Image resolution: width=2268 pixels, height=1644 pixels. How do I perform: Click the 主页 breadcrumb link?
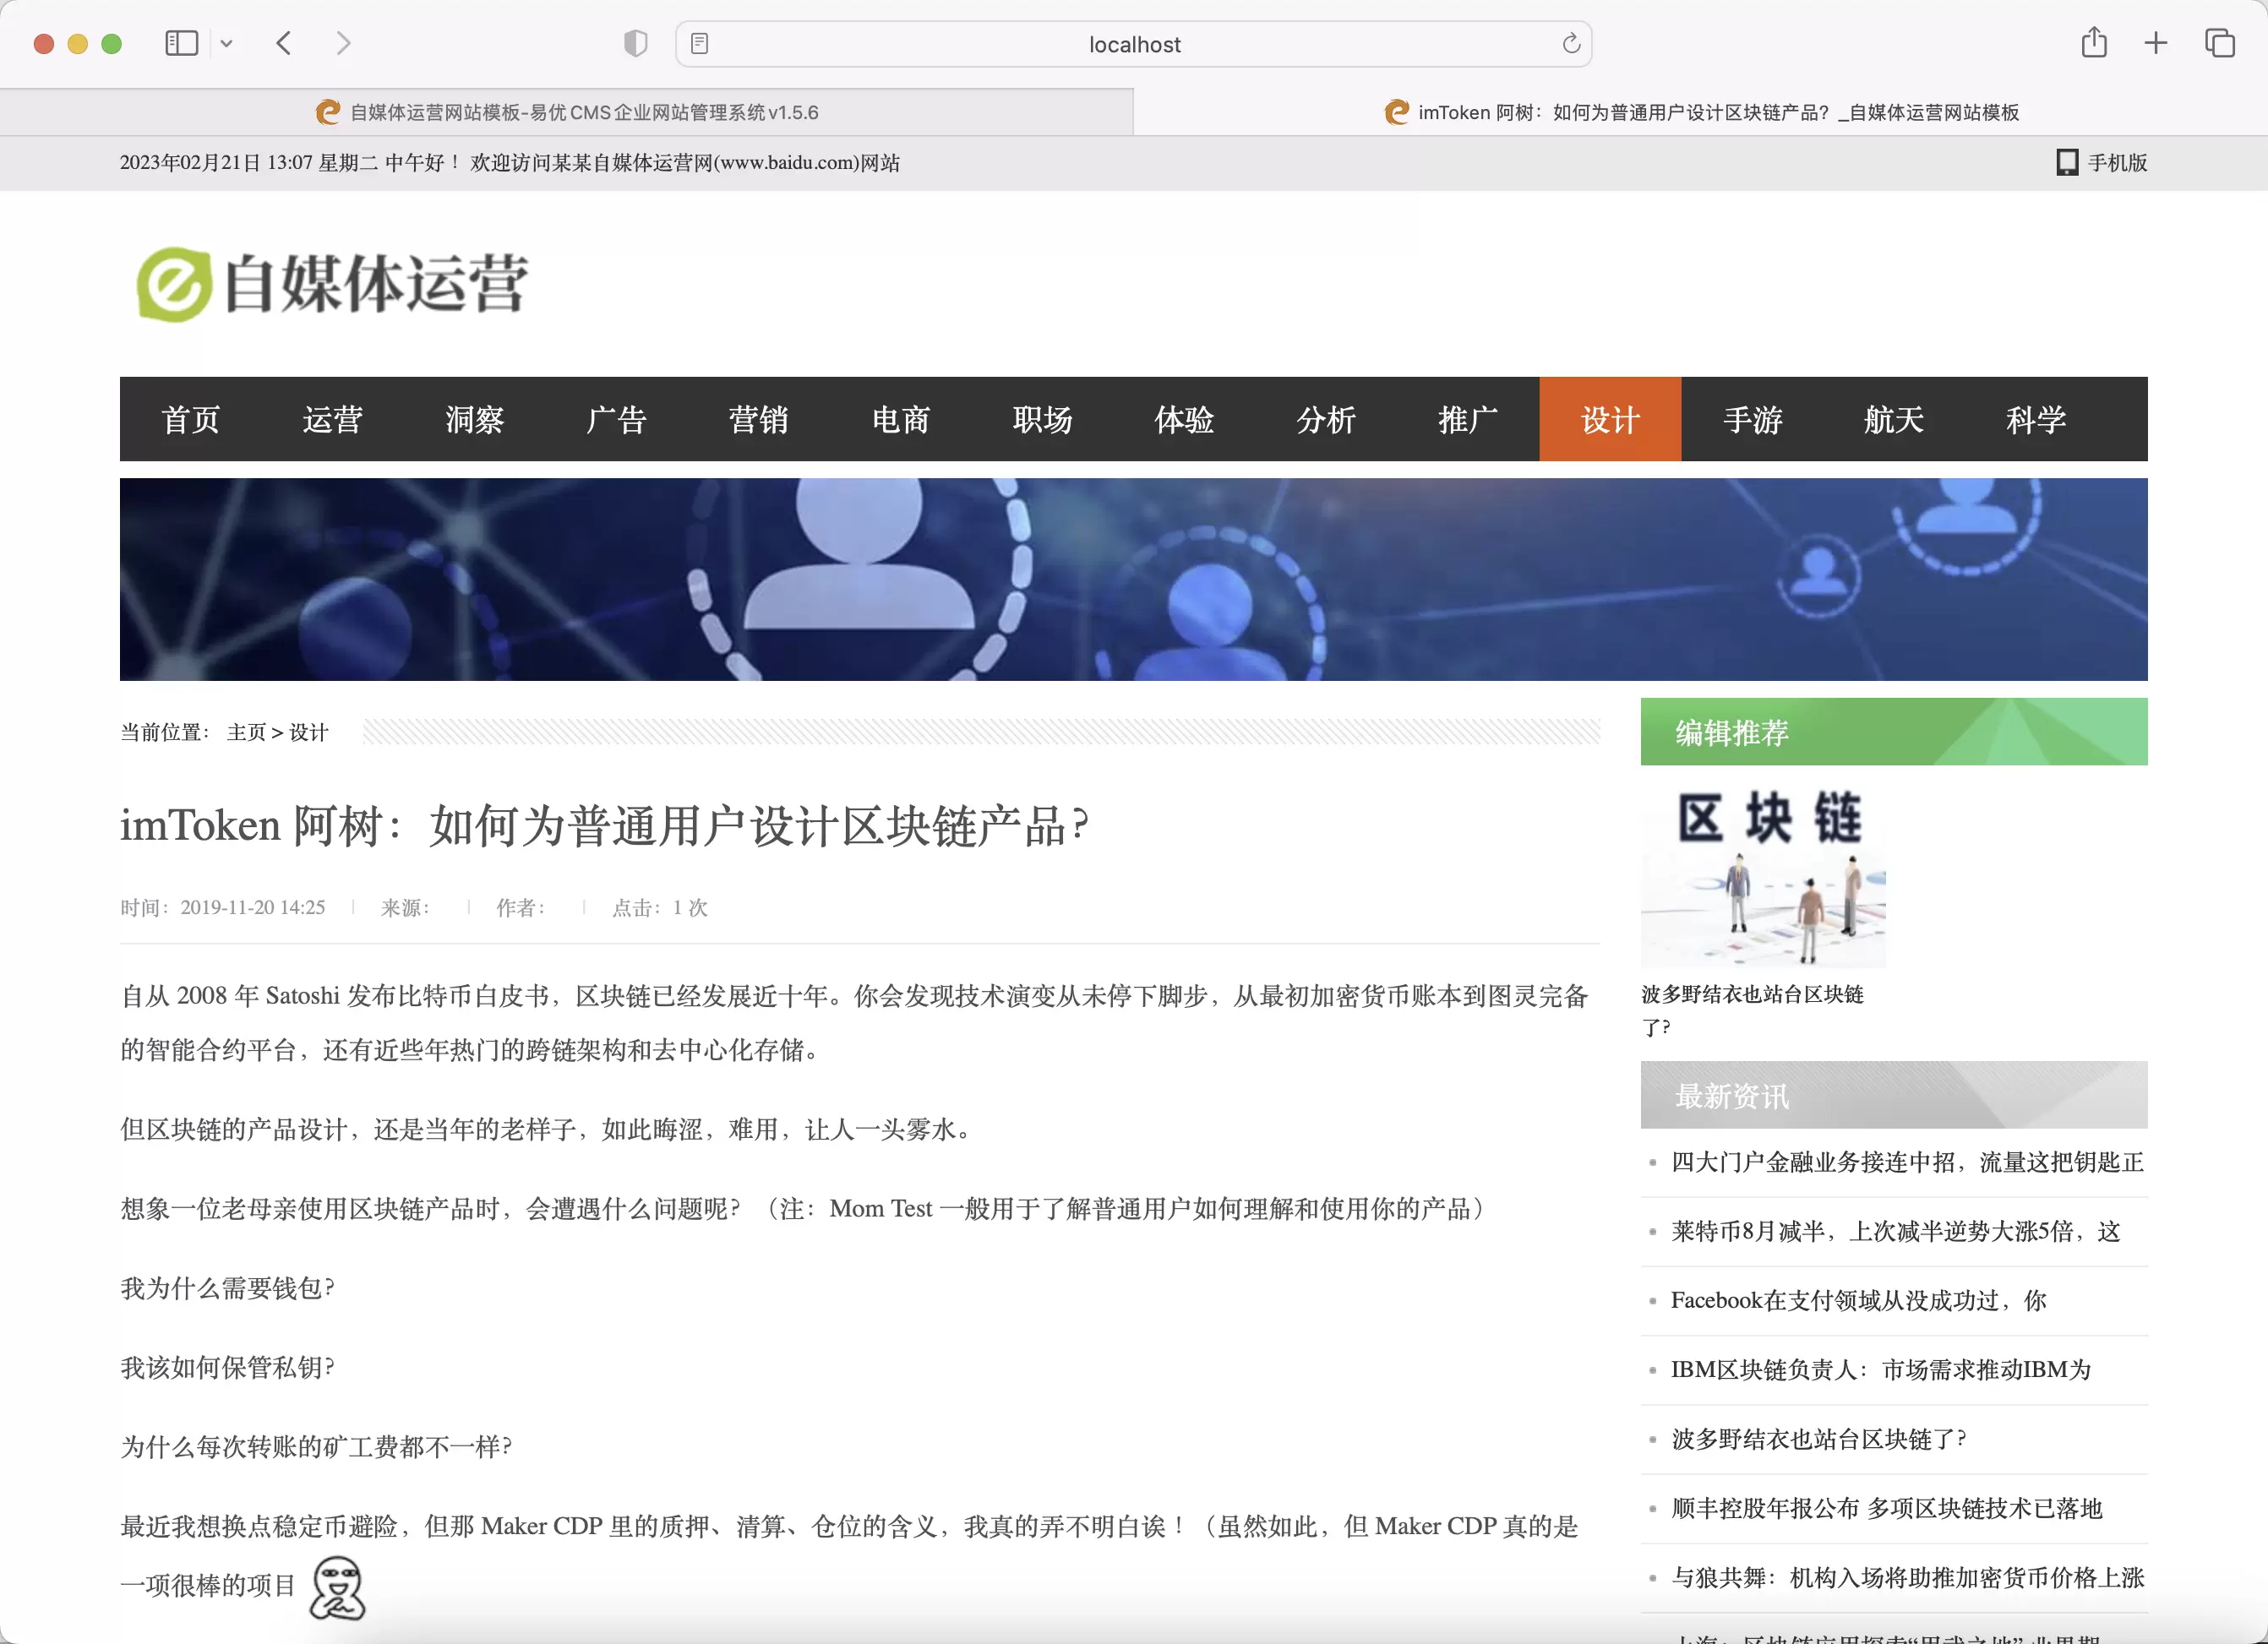tap(247, 733)
